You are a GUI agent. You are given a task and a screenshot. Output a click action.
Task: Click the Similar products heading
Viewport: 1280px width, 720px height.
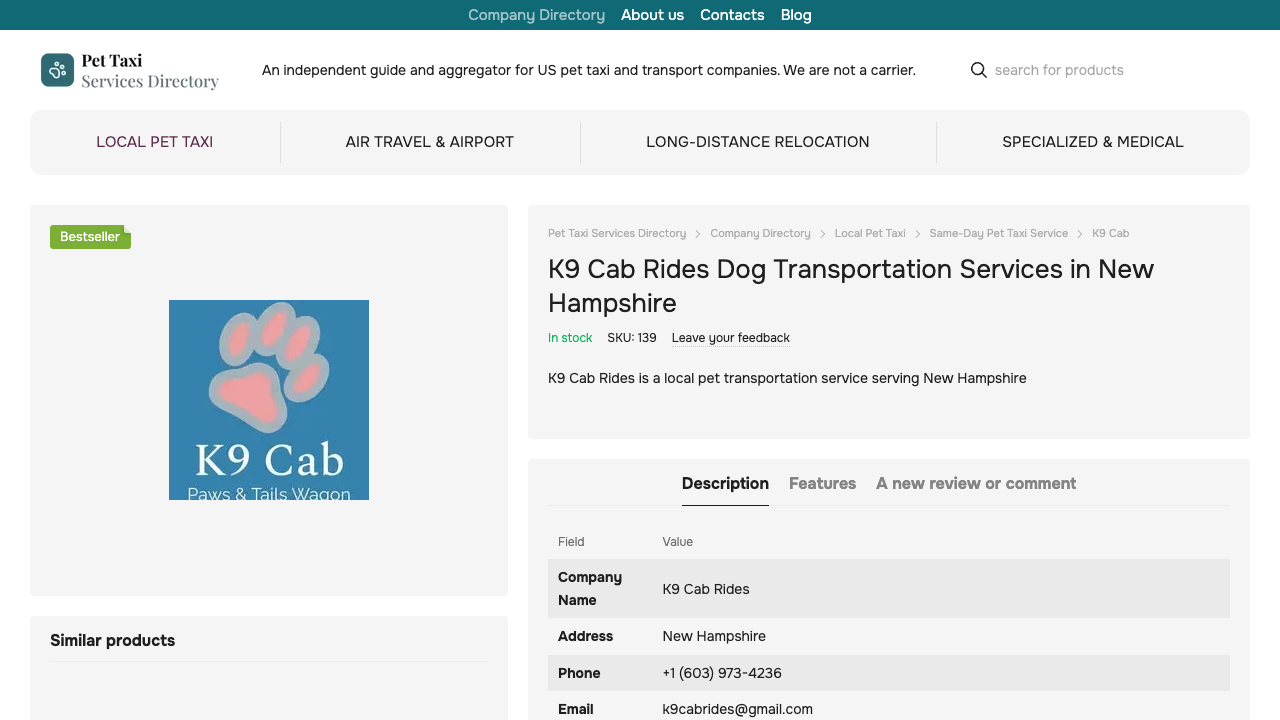113,640
